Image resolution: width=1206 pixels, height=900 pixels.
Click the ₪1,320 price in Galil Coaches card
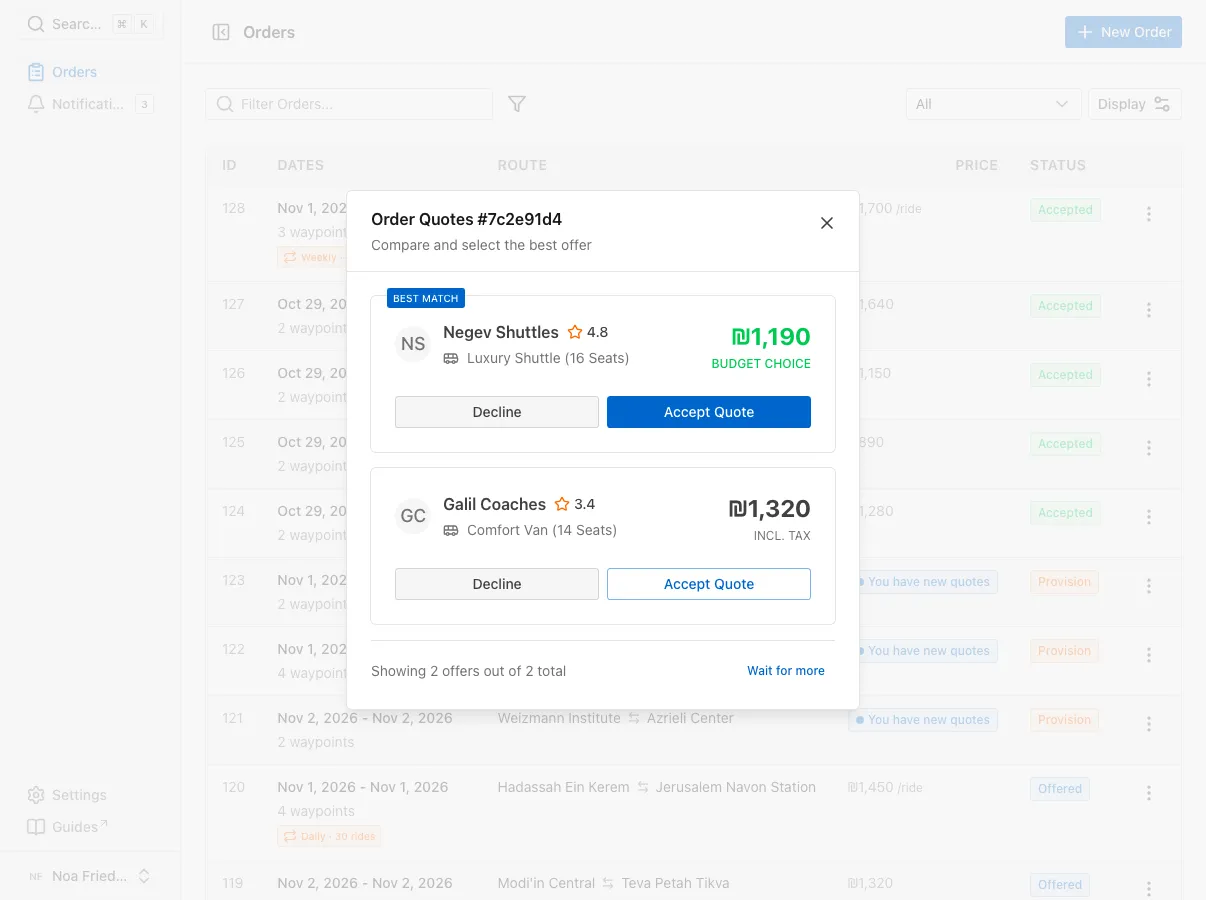769,508
